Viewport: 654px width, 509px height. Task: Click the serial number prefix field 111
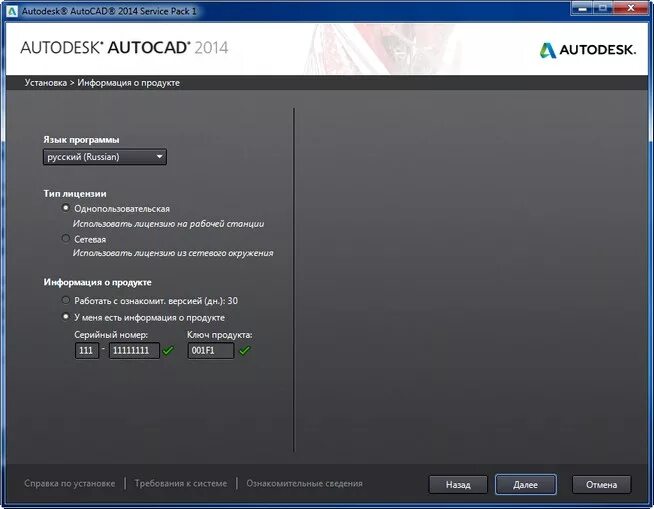coord(87,350)
